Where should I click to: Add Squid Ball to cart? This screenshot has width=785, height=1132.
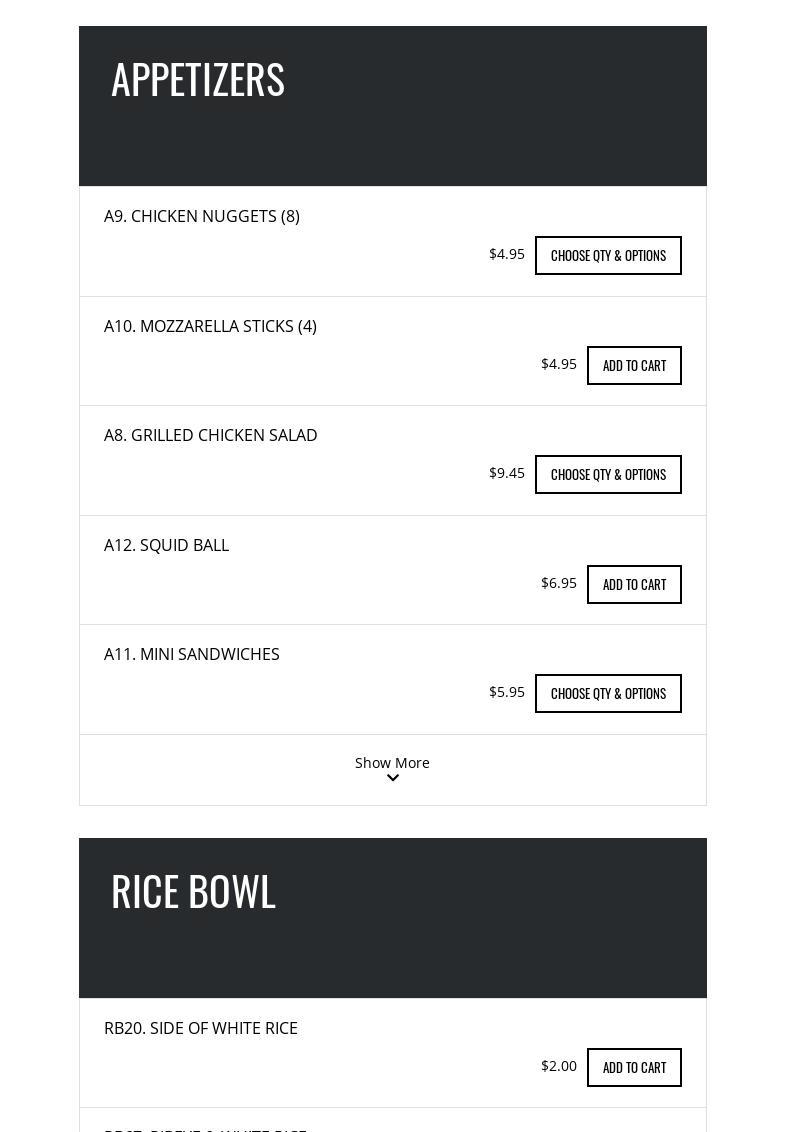pos(634,584)
